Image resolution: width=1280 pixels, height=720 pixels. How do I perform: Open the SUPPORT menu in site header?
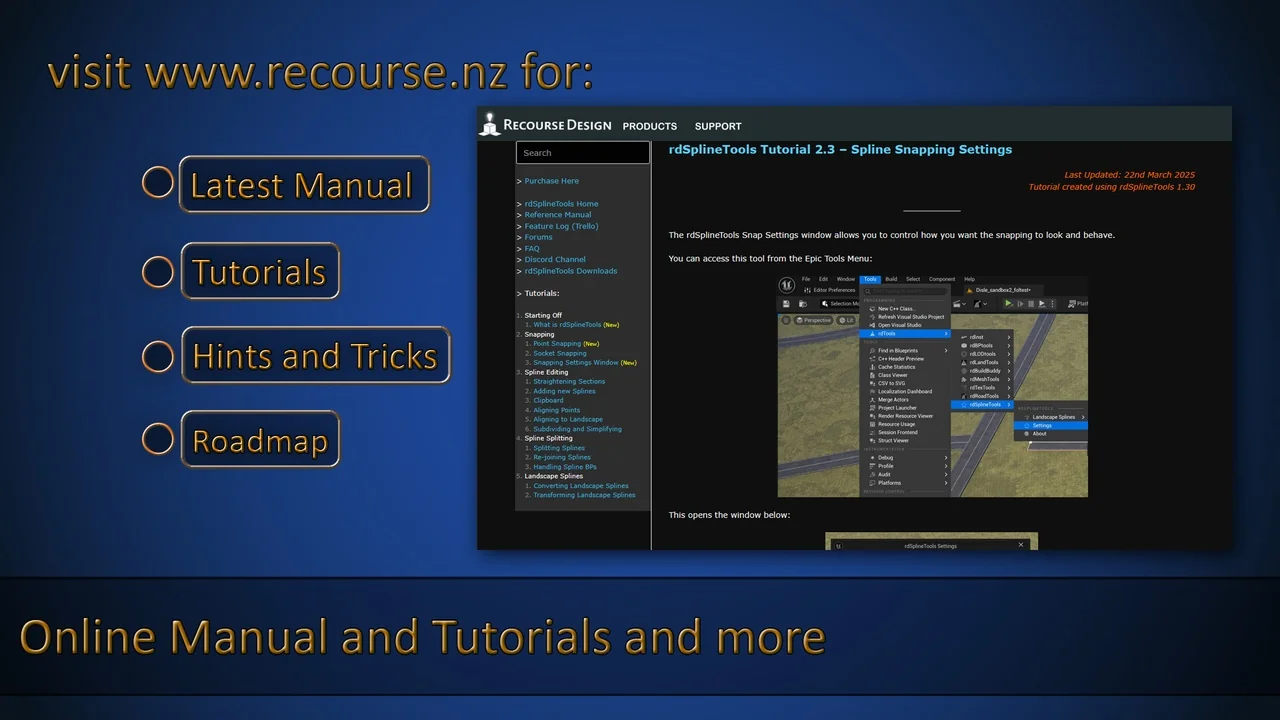718,126
